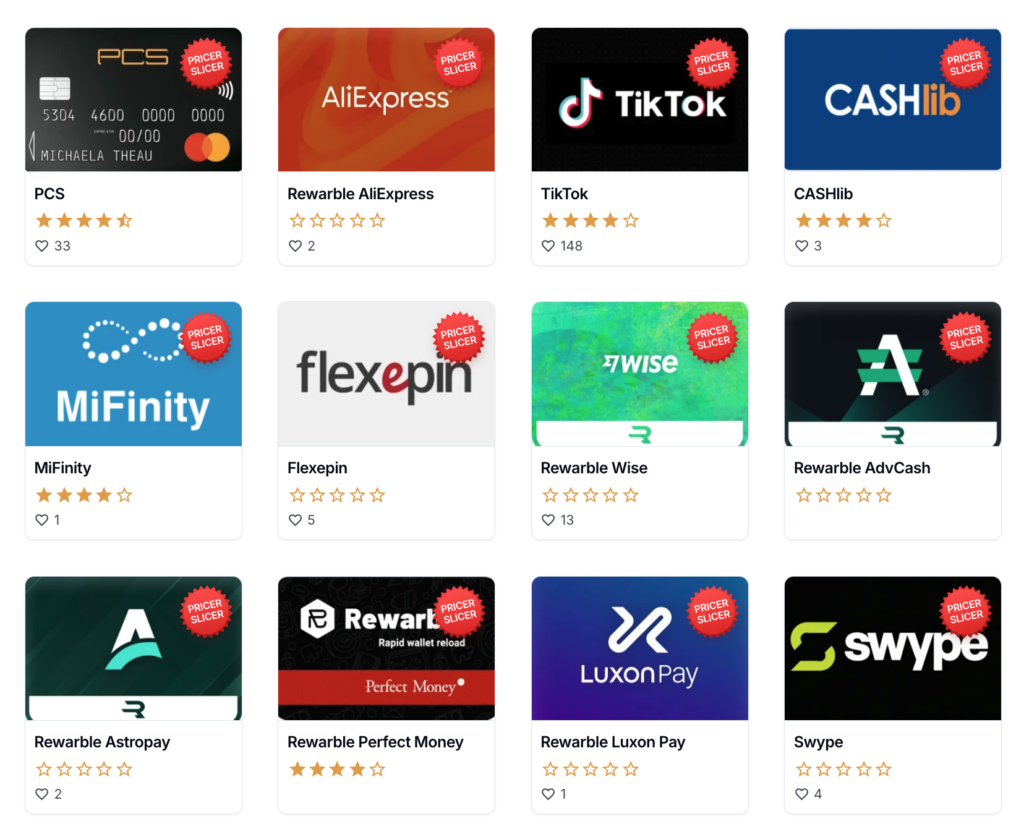Open the Rewarble Luxon Pay image
Screen dimensions: 1024x834
point(640,648)
